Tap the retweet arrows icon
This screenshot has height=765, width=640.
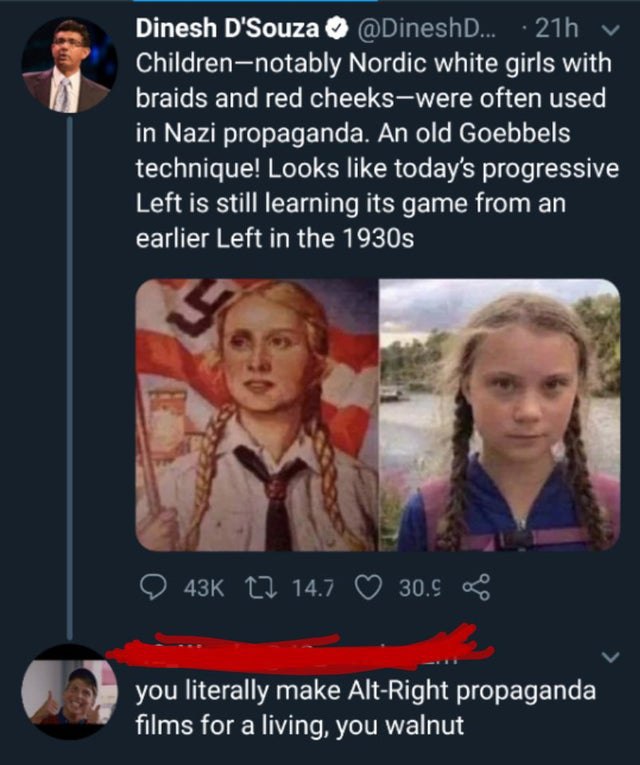pos(261,587)
